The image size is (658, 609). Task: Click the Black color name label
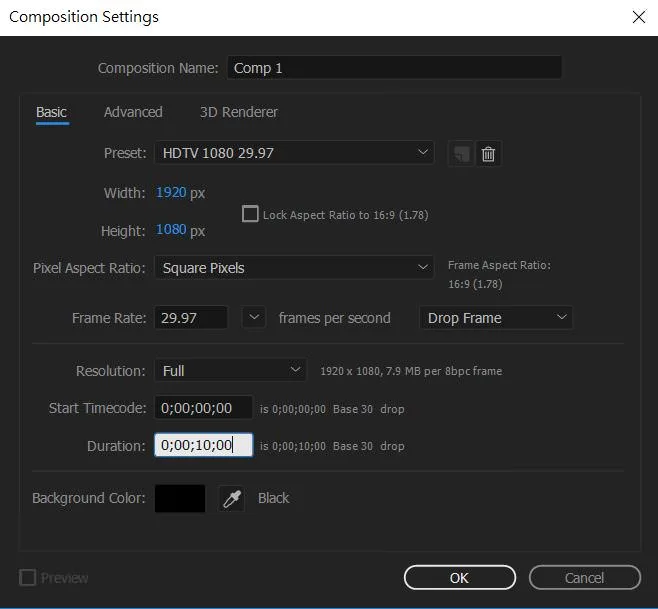tap(273, 498)
